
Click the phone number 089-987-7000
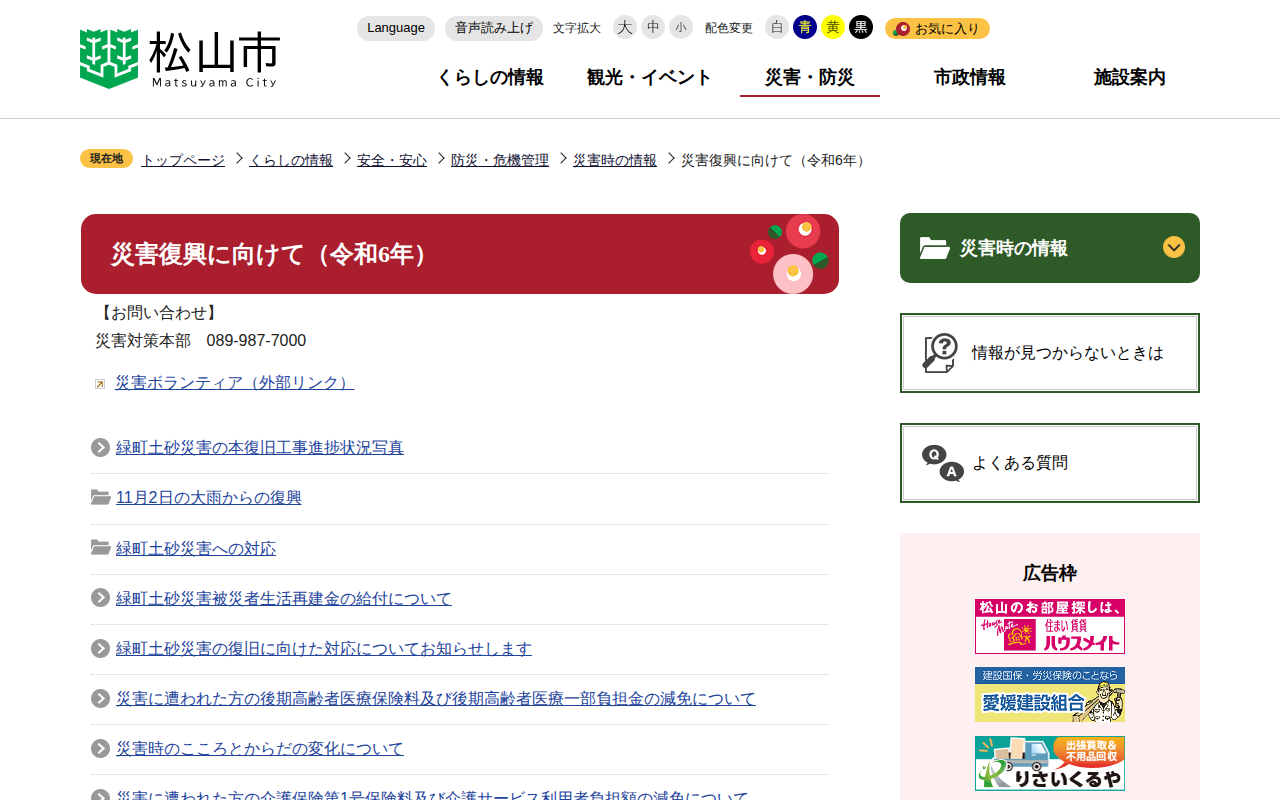256,341
